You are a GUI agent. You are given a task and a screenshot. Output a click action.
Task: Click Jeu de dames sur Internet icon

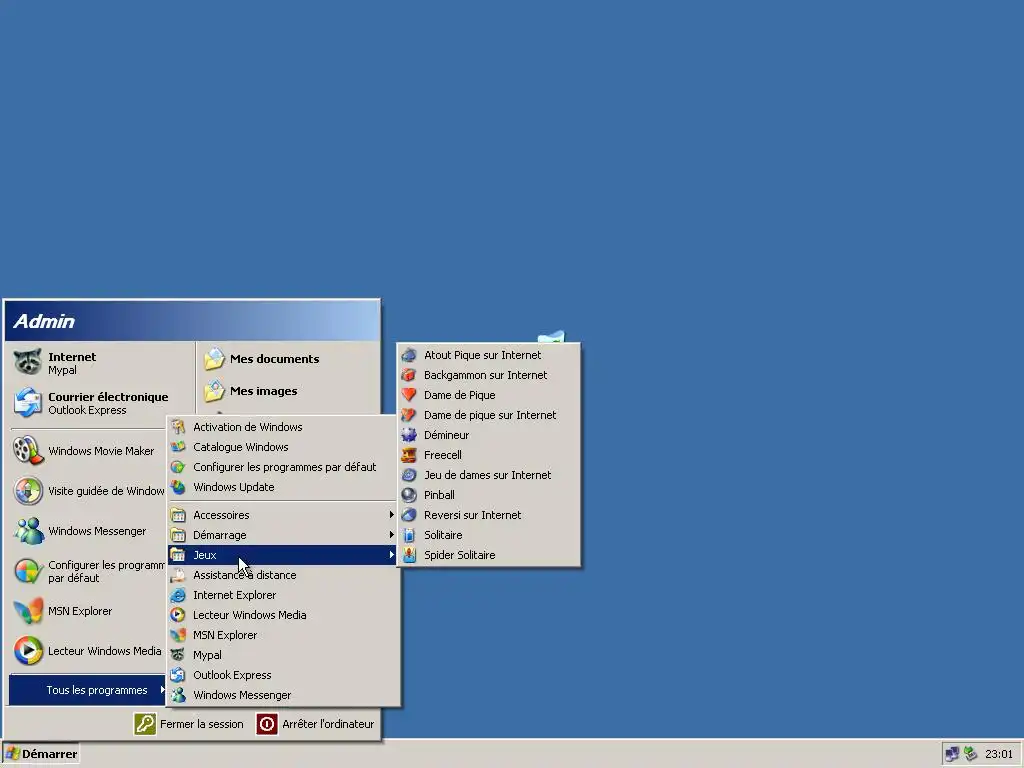(x=409, y=475)
